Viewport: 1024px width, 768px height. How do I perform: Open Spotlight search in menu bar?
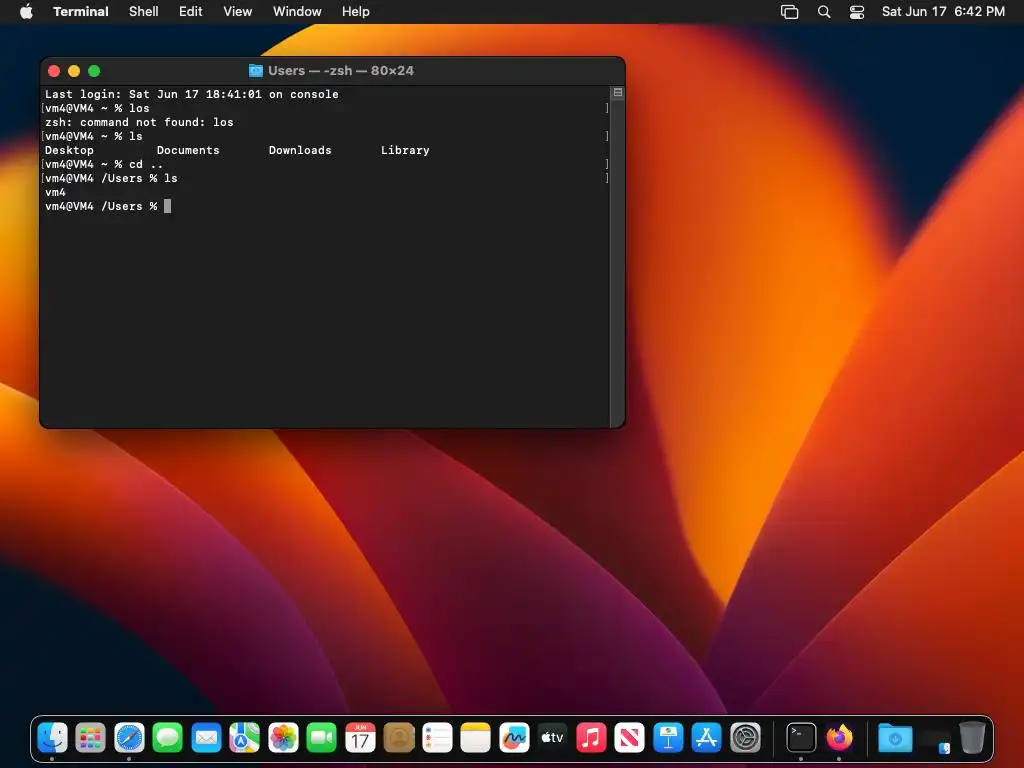point(824,12)
